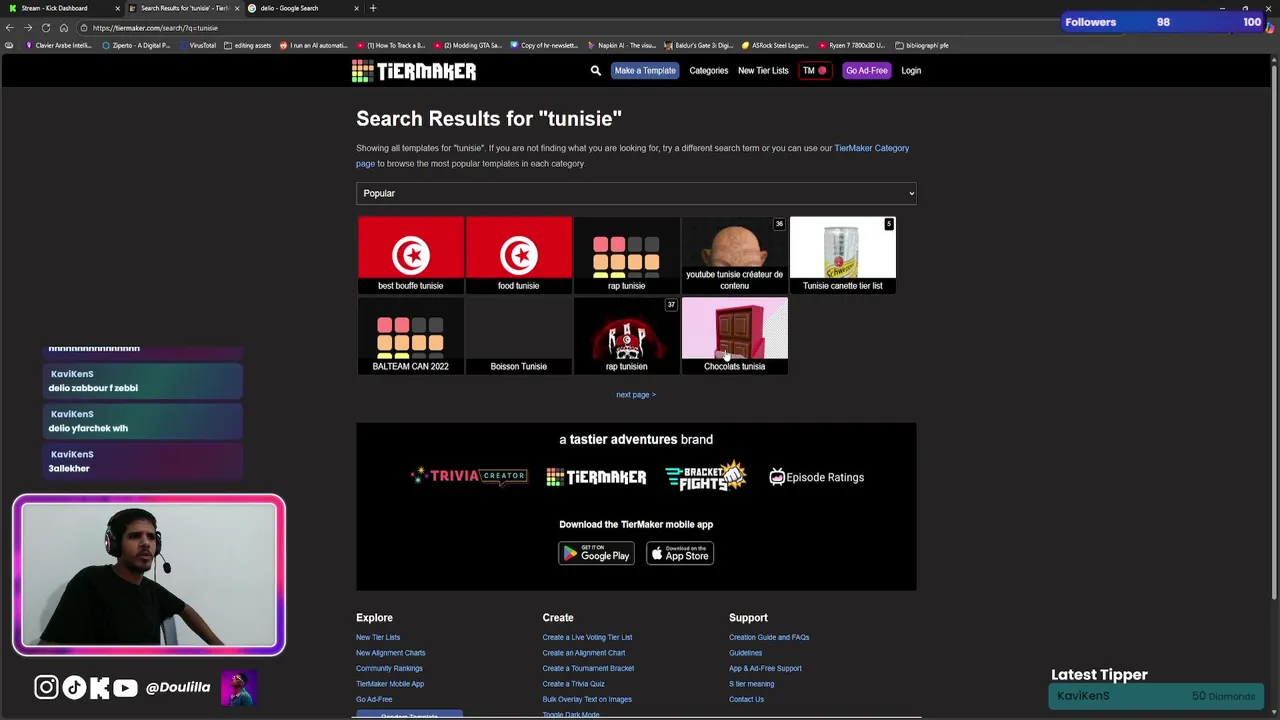Click the TierMaker logo
Screen dimensions: 1280x720
414,71
